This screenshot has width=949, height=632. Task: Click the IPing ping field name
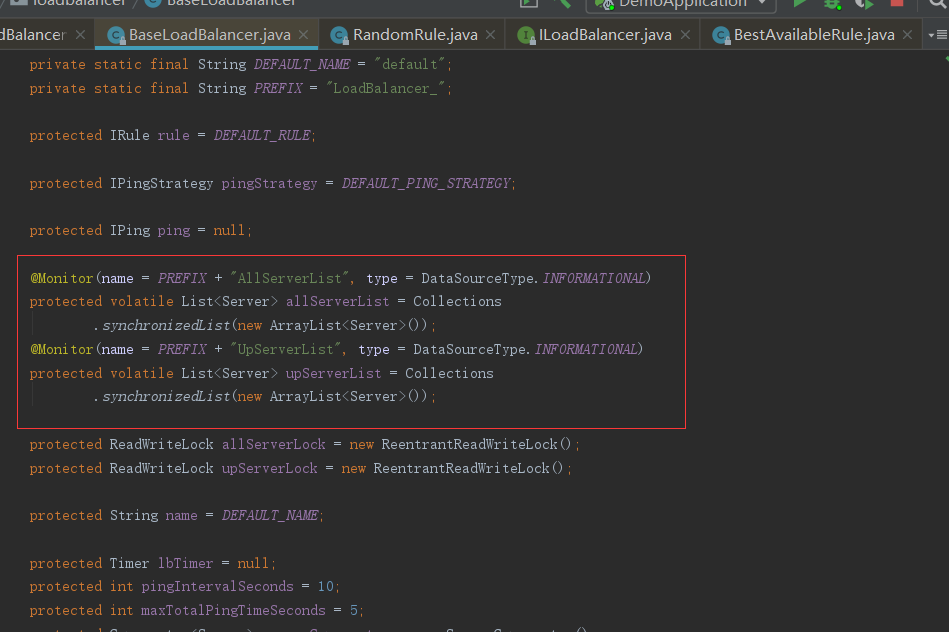(x=174, y=231)
